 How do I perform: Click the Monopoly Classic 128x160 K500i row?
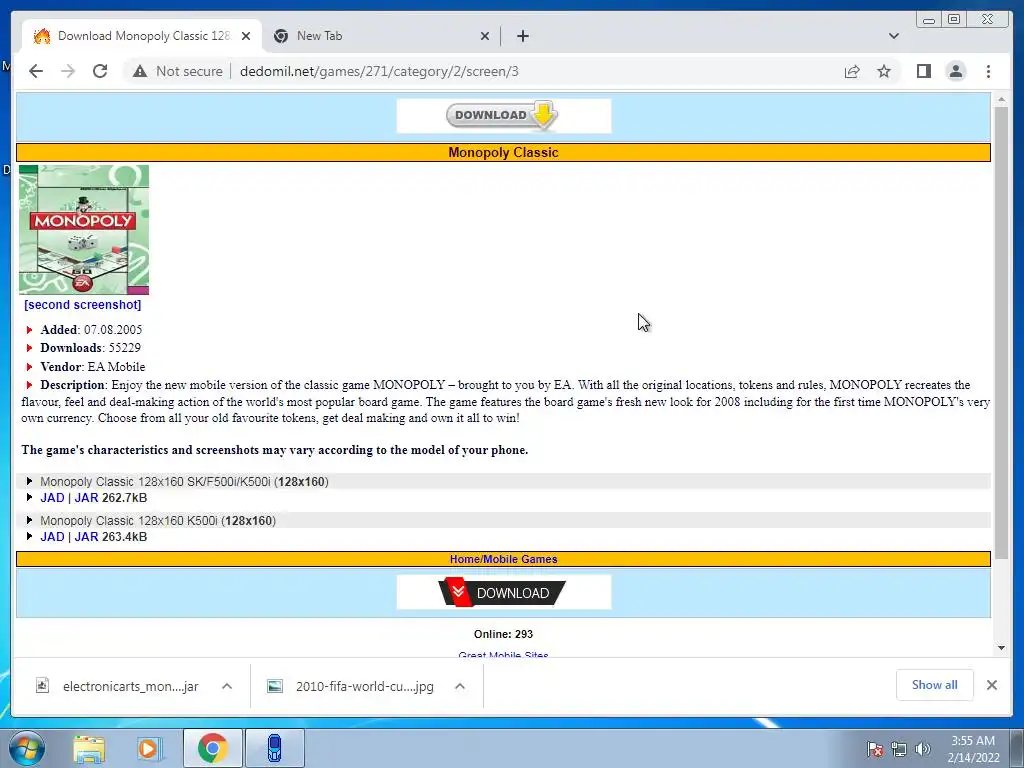pos(504,520)
